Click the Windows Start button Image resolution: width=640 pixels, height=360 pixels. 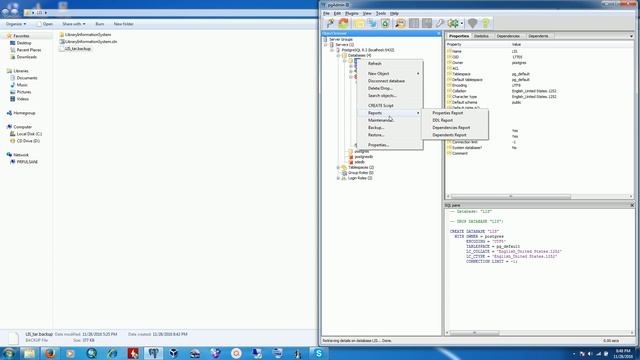(9, 353)
